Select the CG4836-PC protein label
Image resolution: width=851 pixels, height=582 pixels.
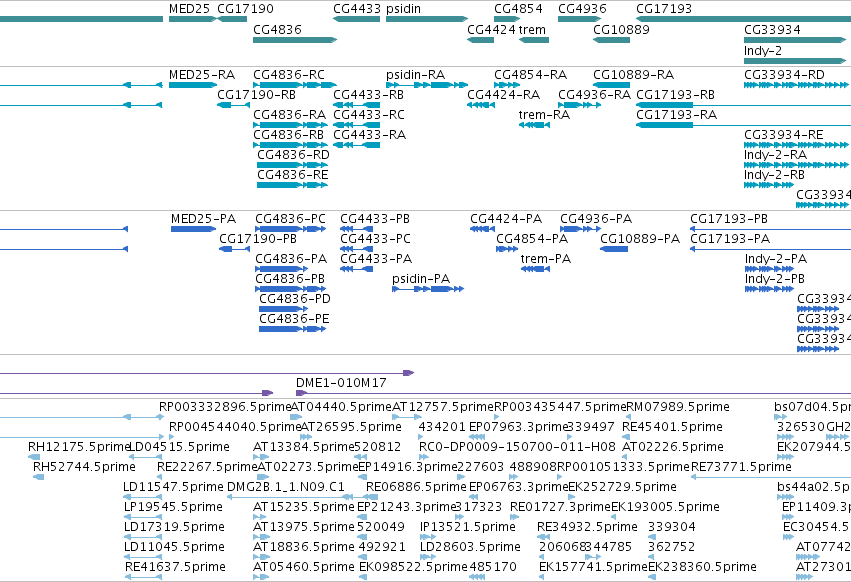tap(290, 219)
